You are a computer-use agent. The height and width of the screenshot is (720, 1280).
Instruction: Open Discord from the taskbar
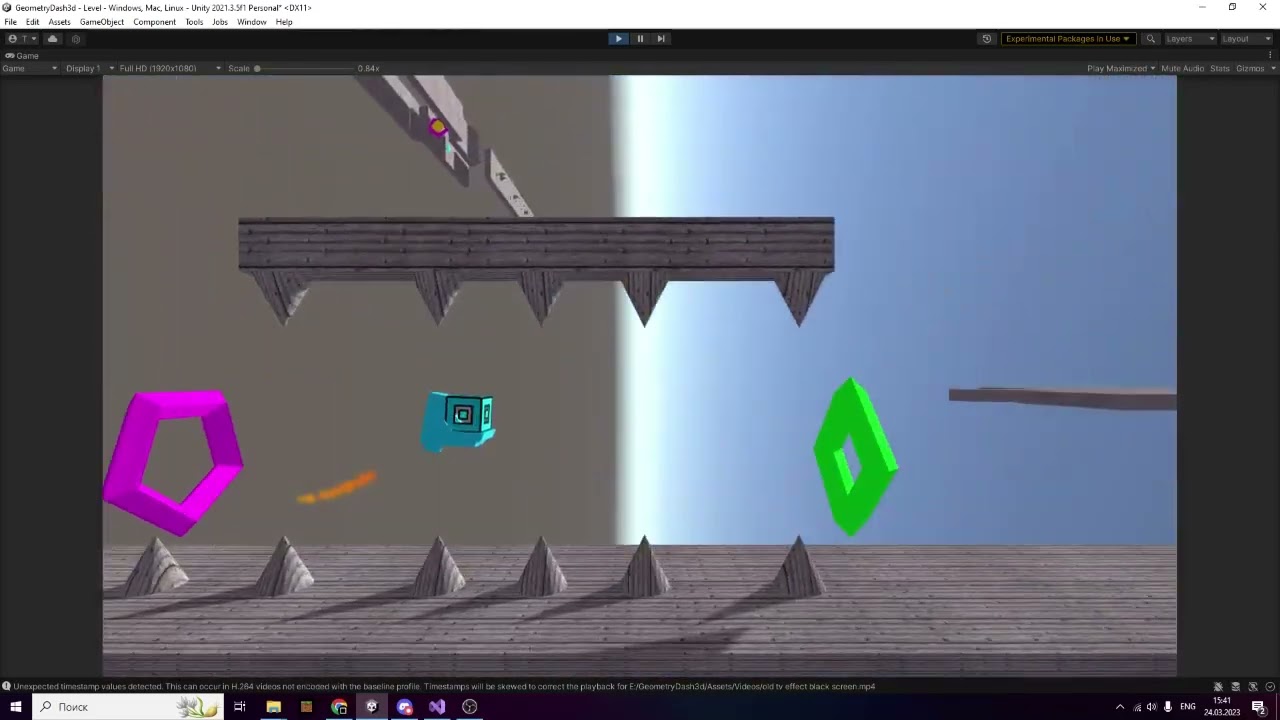[x=404, y=707]
